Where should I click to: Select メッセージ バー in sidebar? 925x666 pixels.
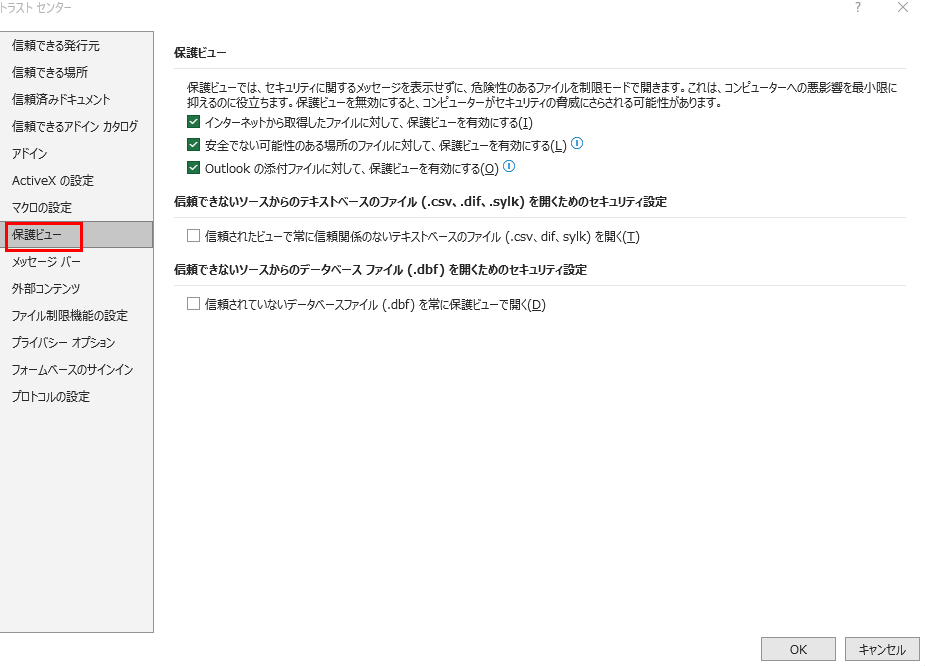click(47, 261)
